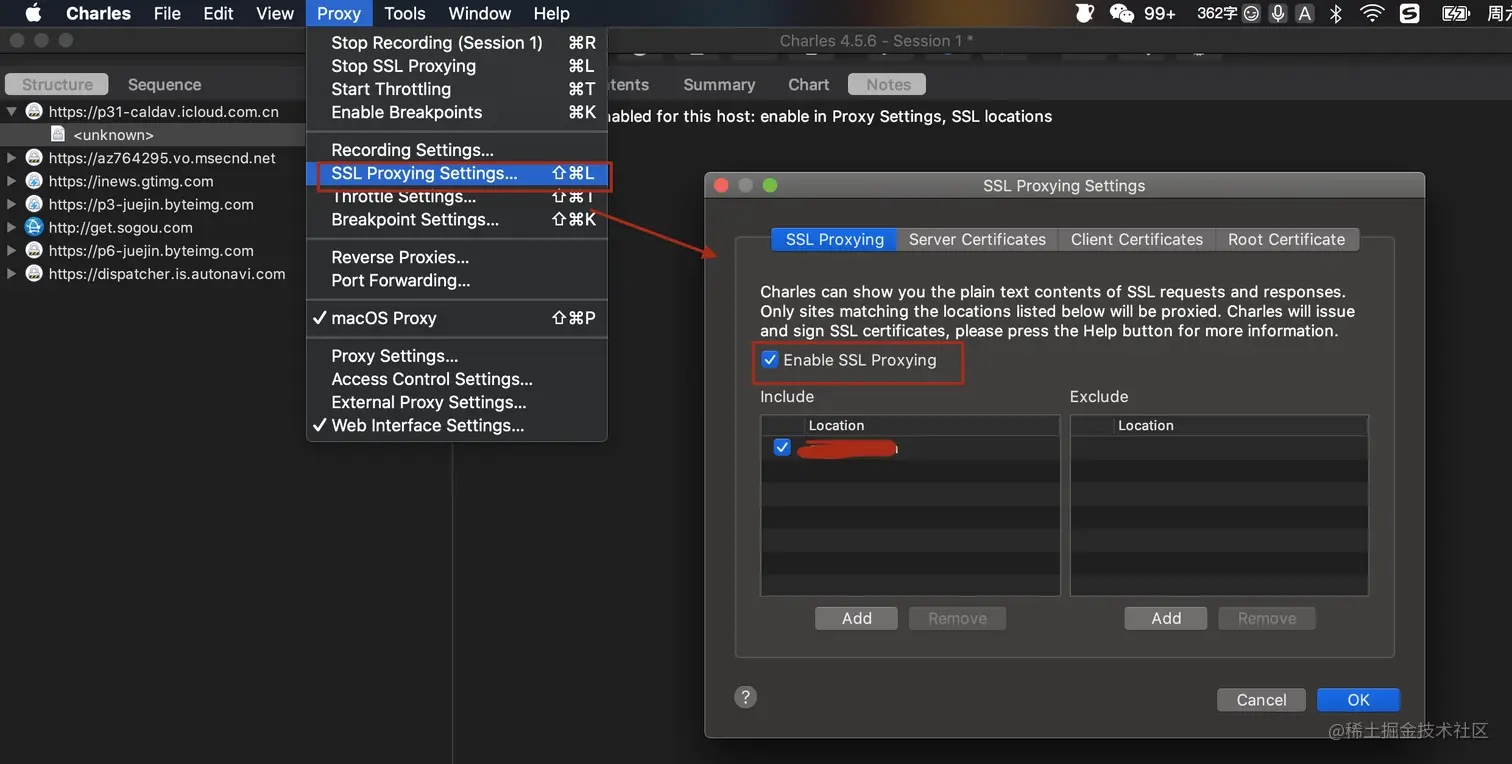Expand the az764295.vo.msecnd.net node
This screenshot has height=764, width=1512.
click(x=12, y=157)
